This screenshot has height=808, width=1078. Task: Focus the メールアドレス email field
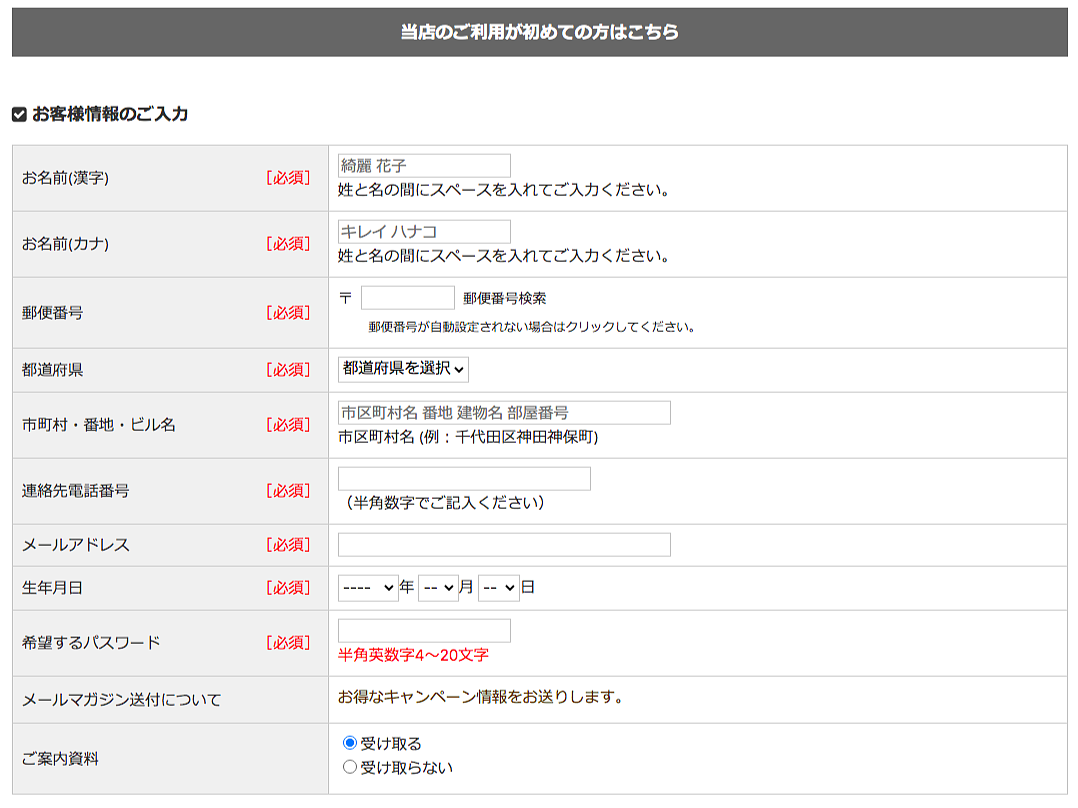tap(504, 545)
